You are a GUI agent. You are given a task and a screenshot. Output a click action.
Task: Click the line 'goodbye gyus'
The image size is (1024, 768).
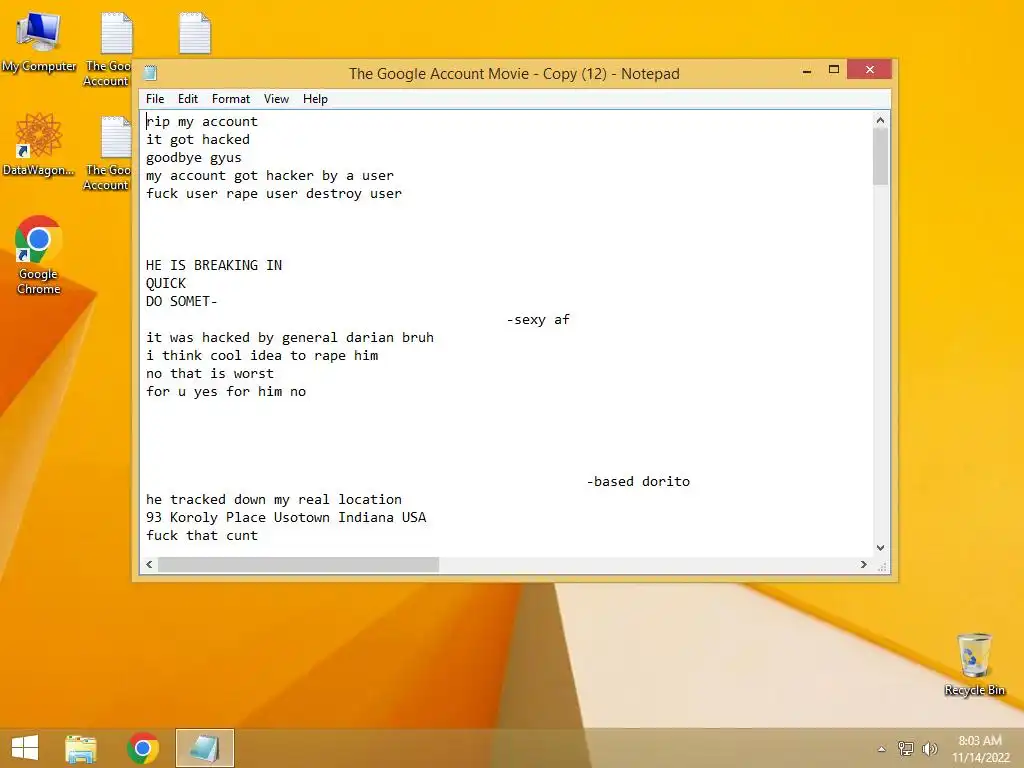point(194,157)
